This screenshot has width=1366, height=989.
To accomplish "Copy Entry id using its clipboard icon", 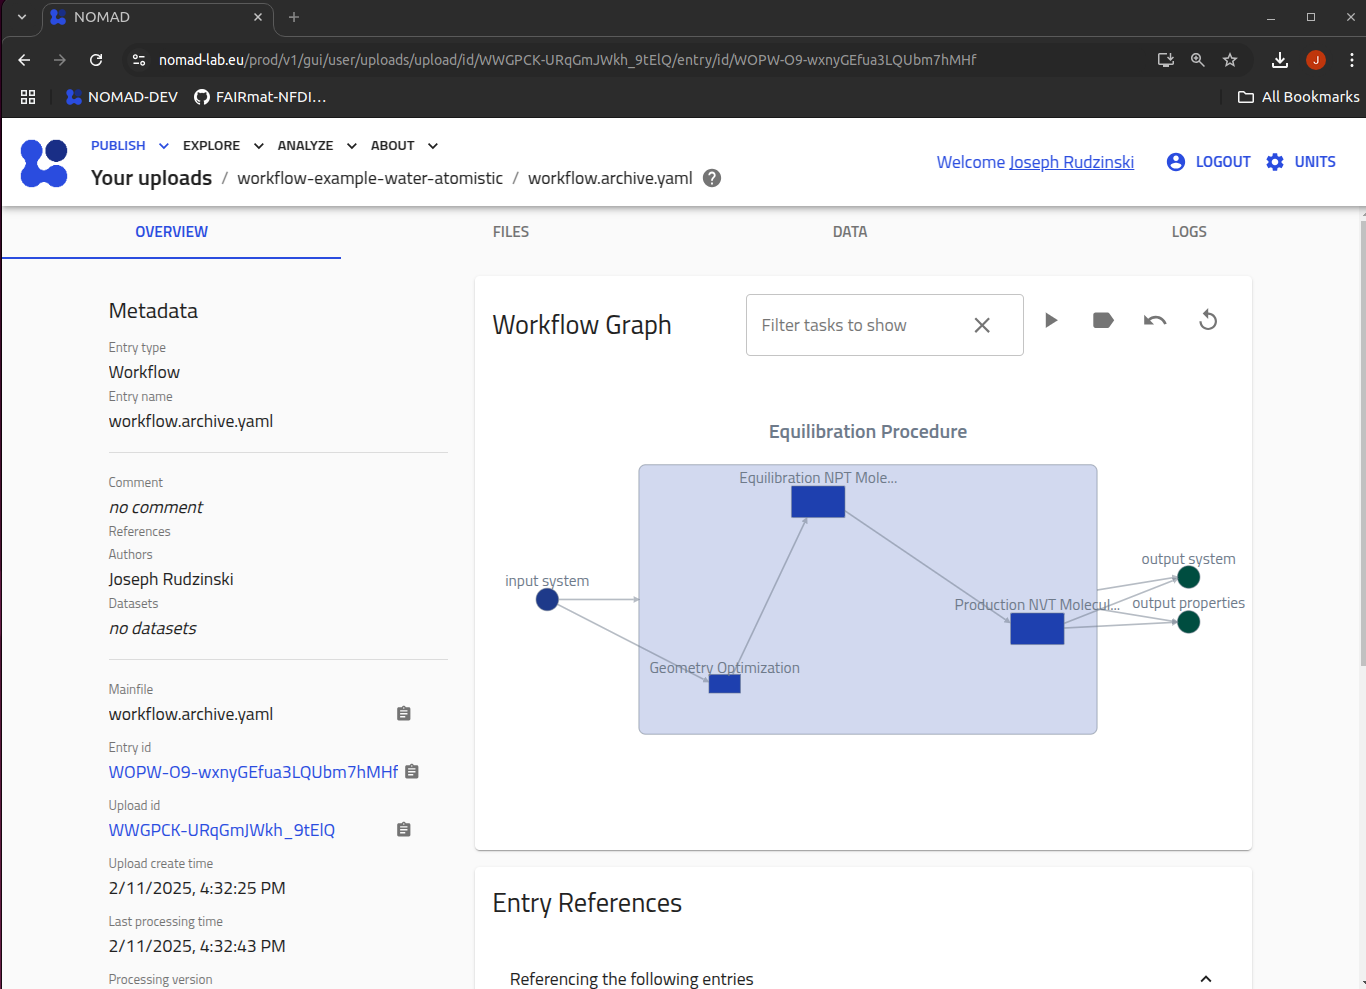I will pos(411,771).
